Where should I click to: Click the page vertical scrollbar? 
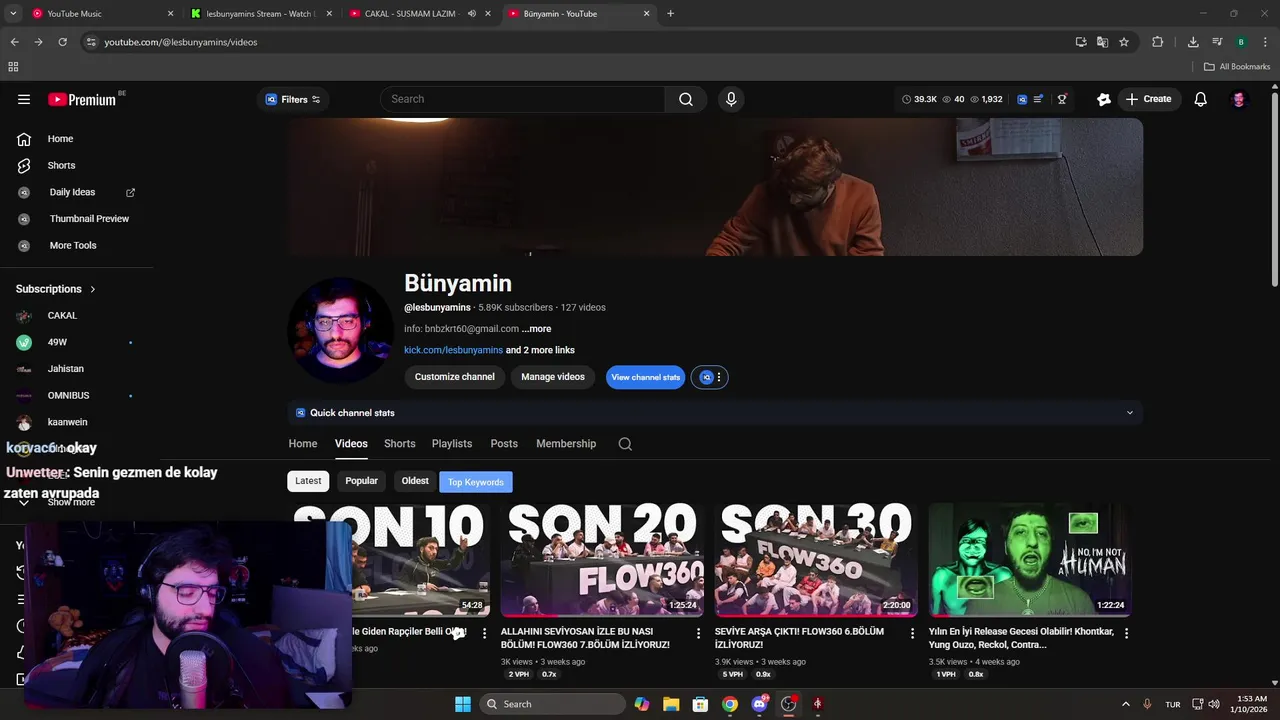(x=1274, y=190)
